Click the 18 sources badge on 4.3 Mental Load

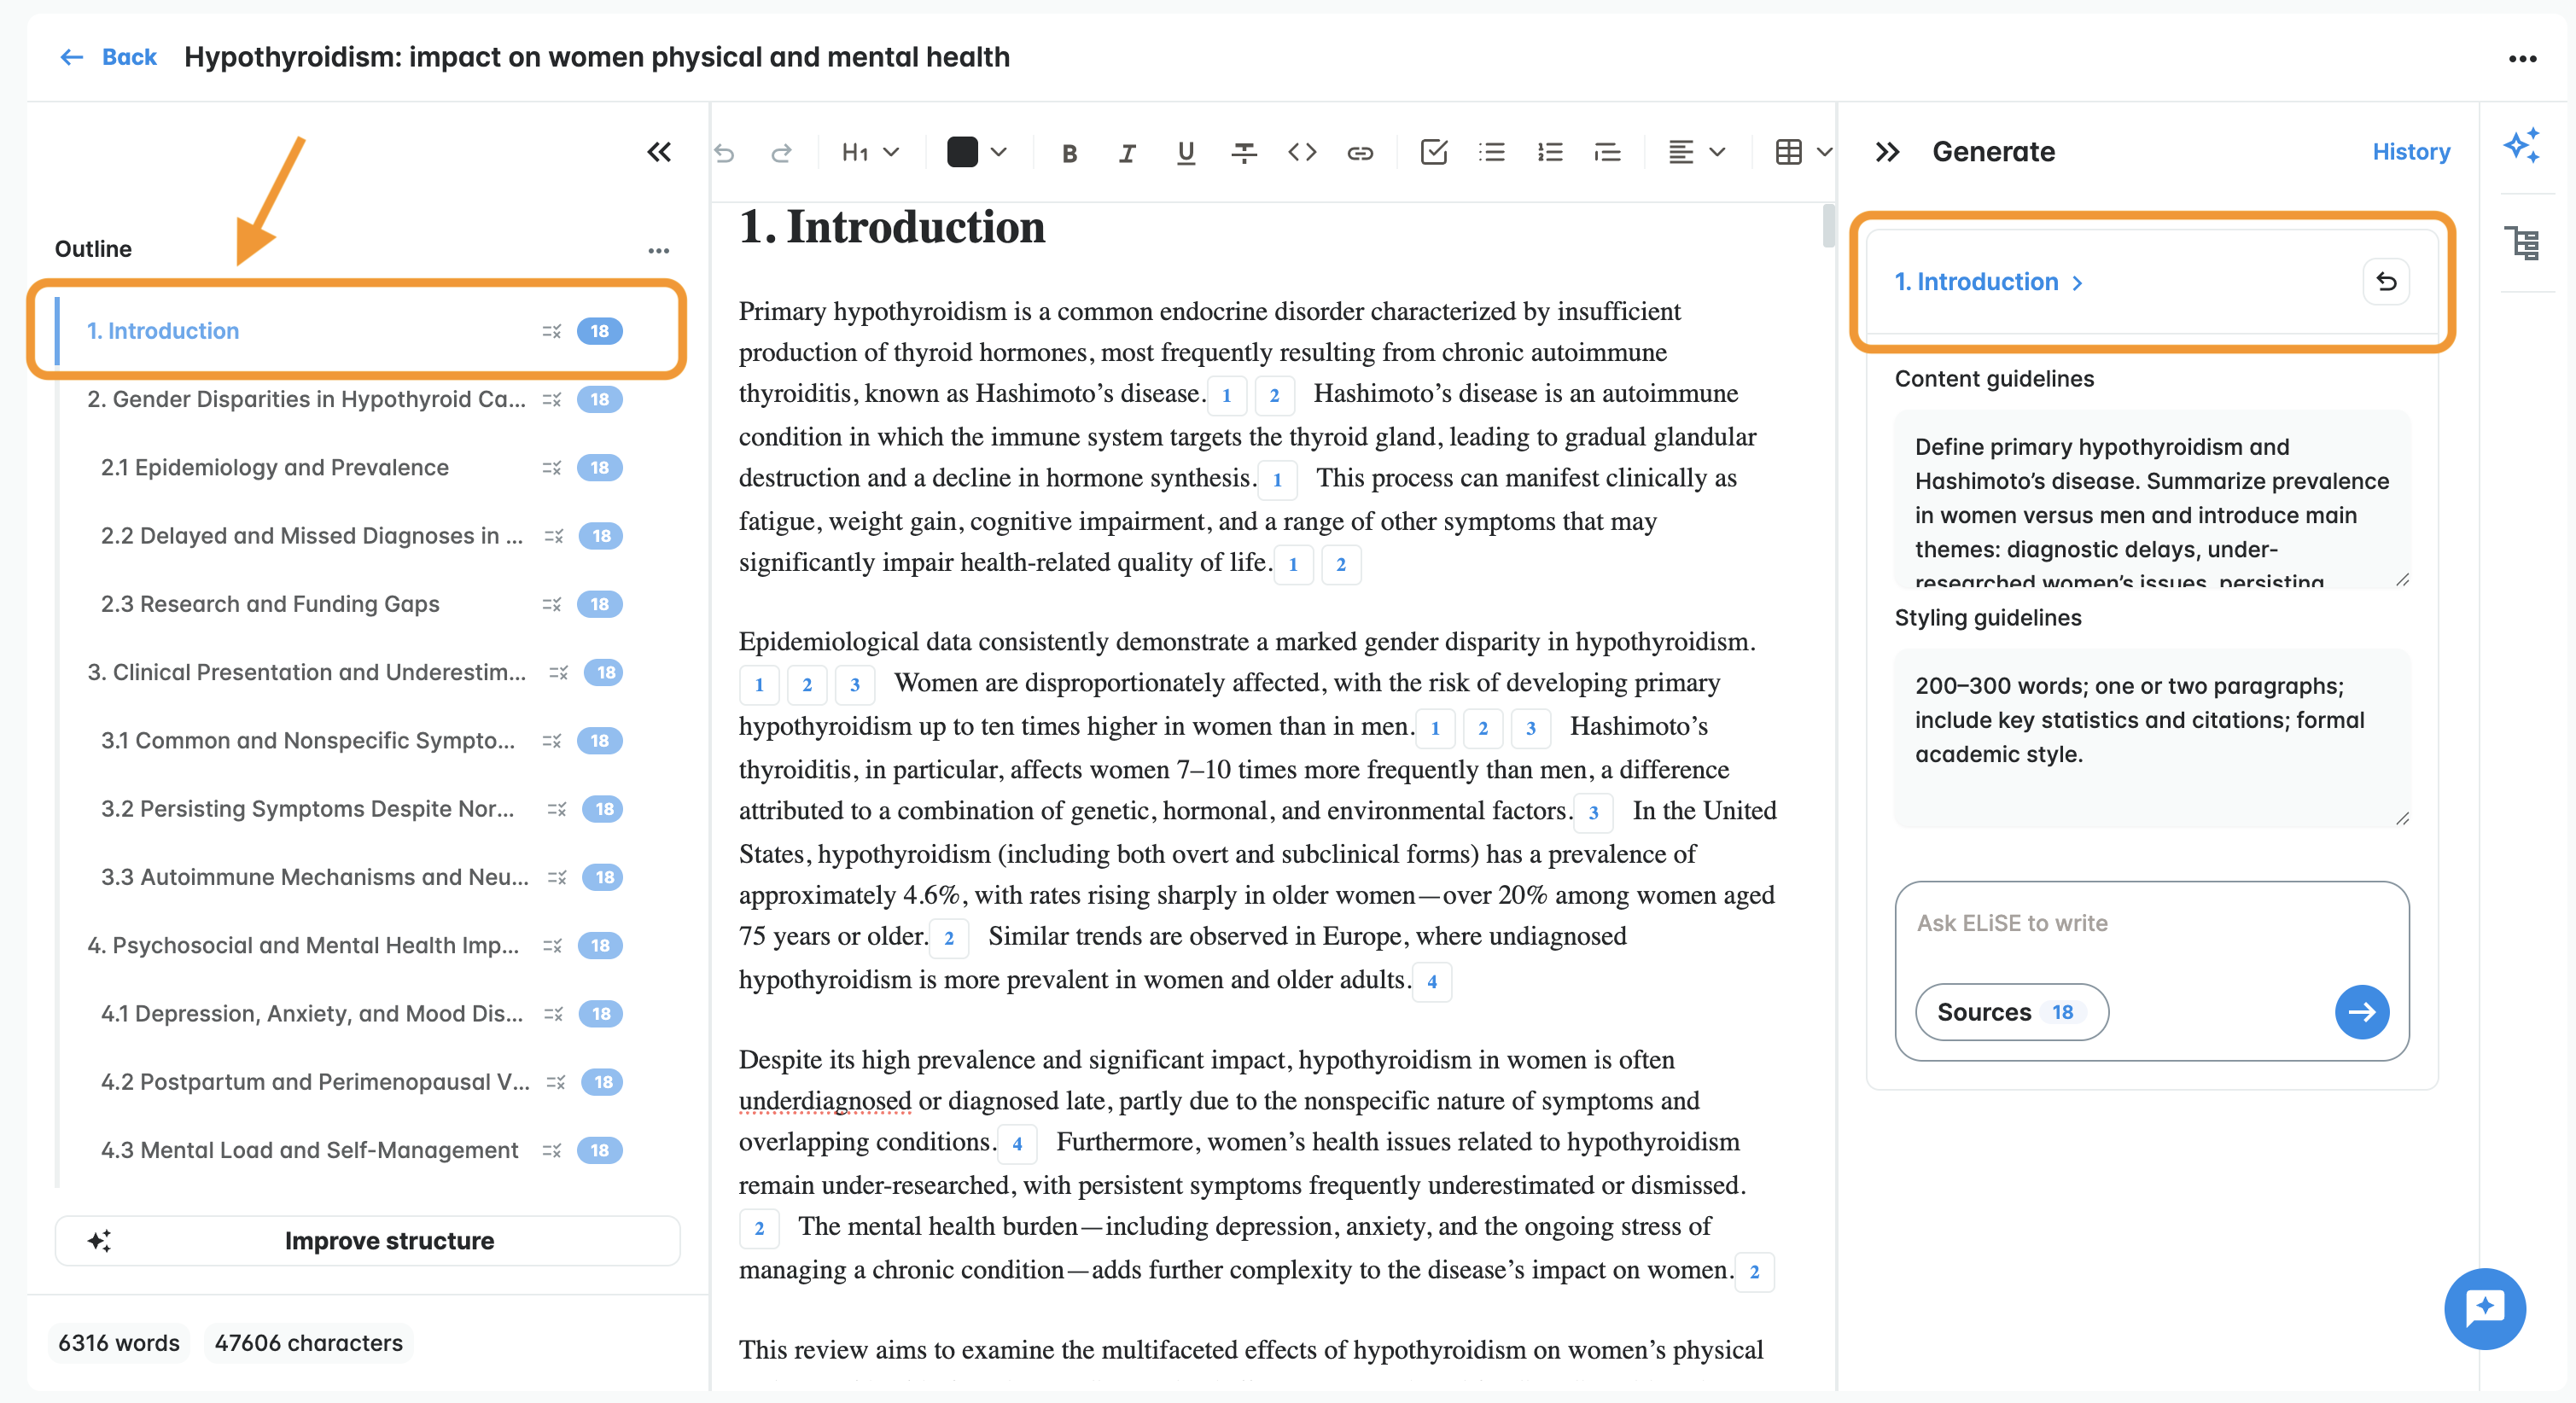point(600,1151)
